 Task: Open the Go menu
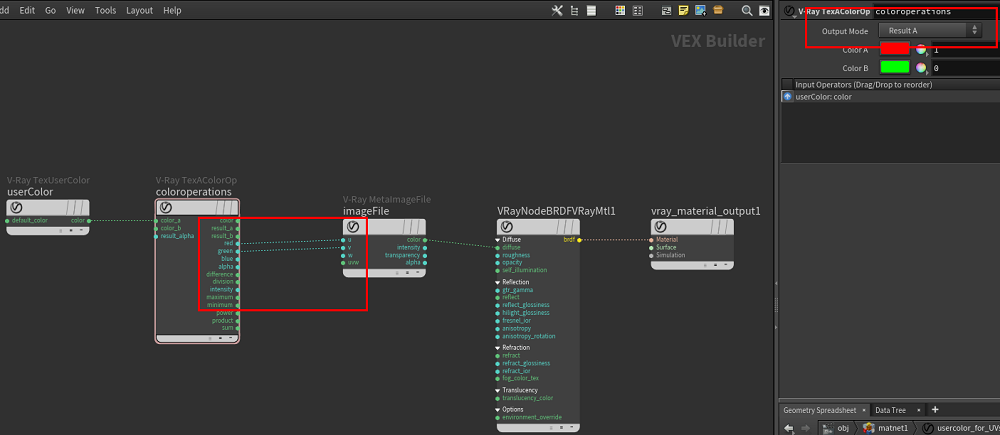[50, 10]
